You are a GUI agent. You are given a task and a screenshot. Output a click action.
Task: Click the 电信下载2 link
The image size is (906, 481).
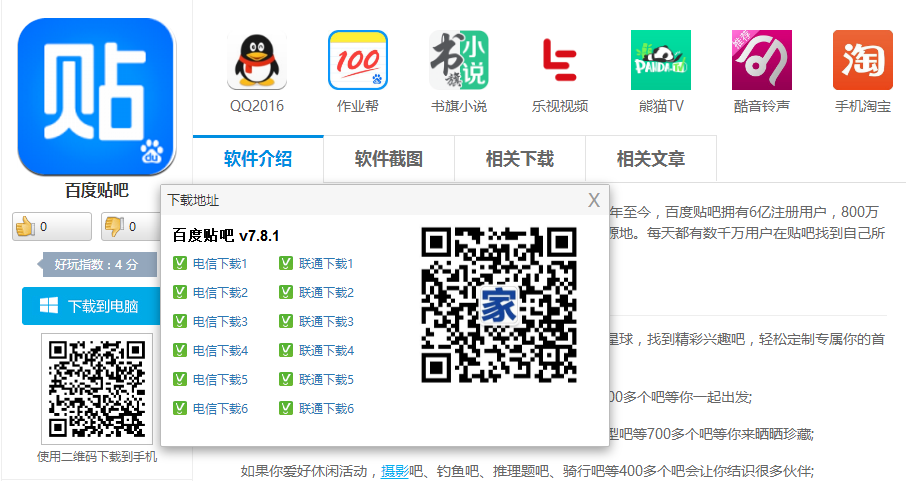coord(220,293)
